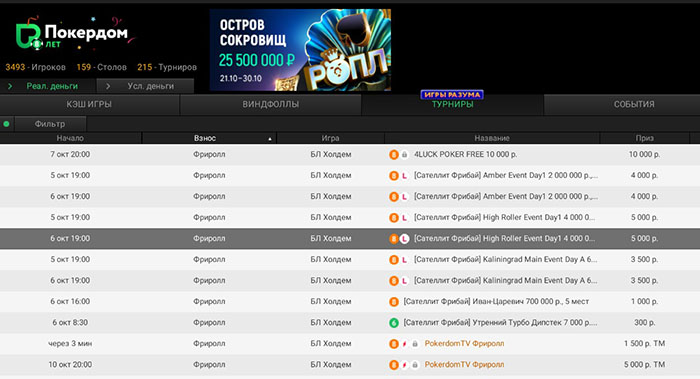Open the ВИНДФОЛЛЫ tab
The image size is (700, 379).
(271, 104)
